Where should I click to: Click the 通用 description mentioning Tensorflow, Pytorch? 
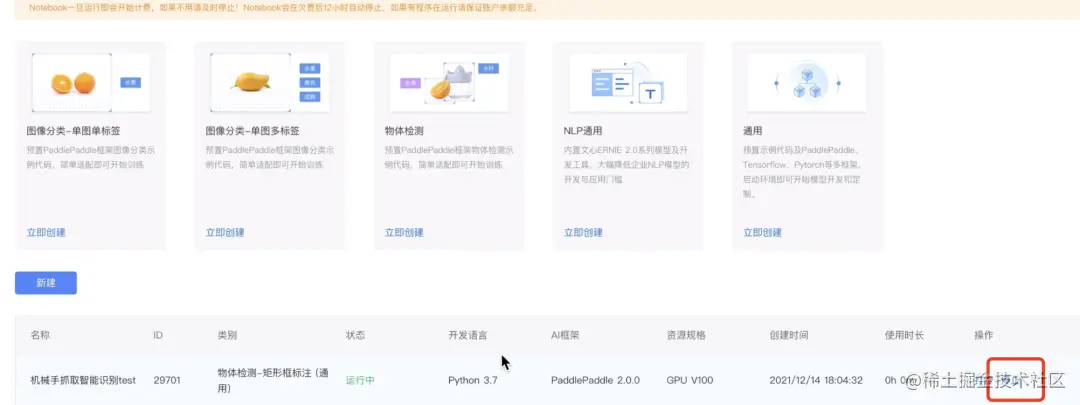point(802,172)
